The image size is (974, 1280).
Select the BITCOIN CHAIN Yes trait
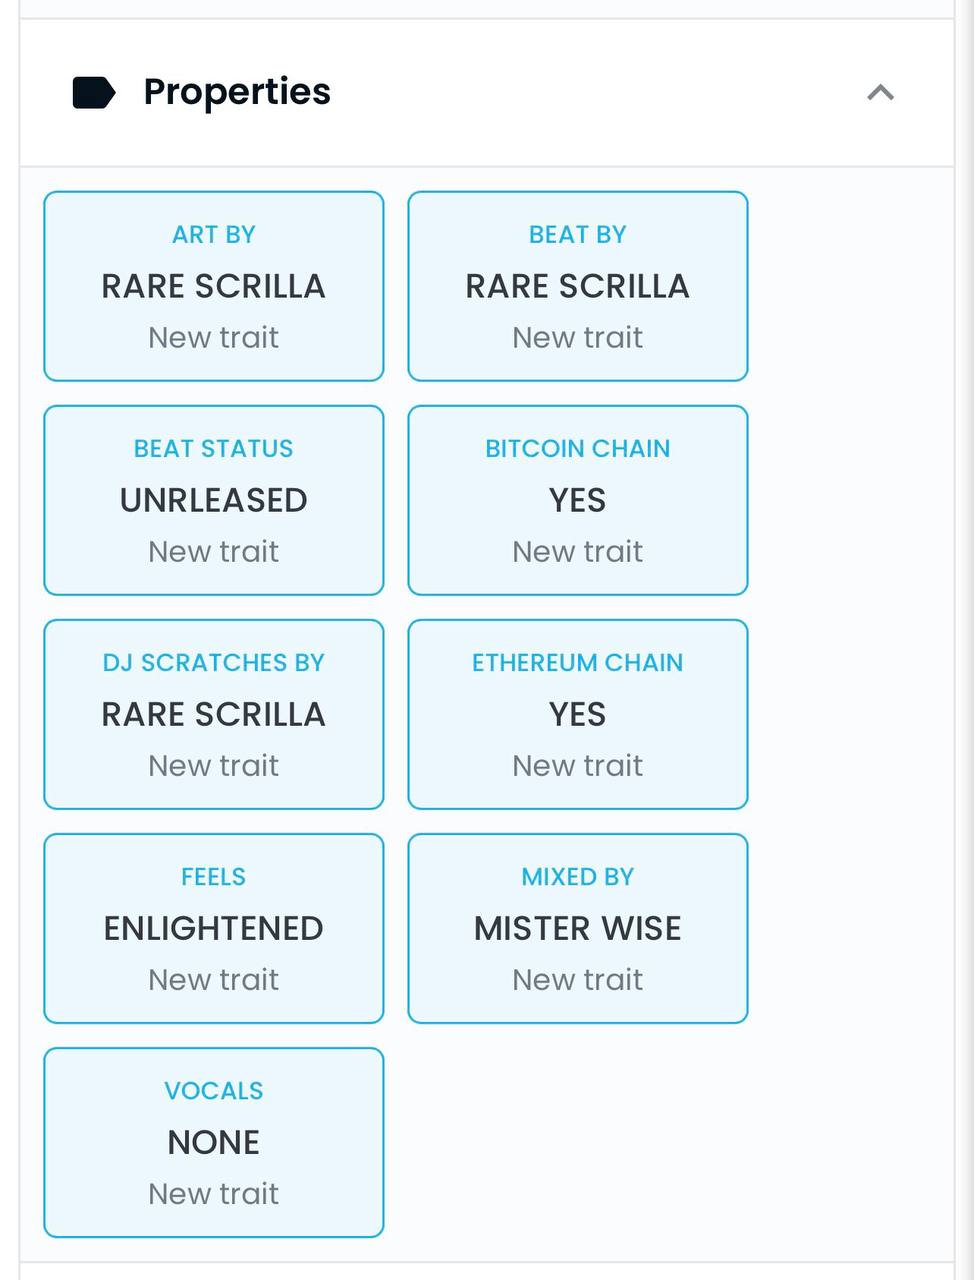[578, 500]
